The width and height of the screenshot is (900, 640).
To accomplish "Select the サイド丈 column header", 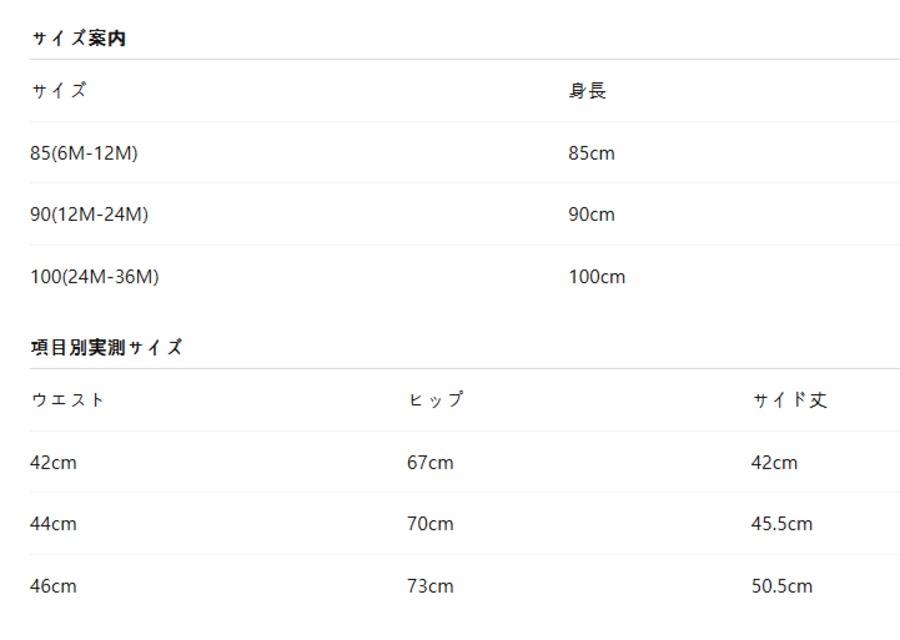I will (x=789, y=400).
